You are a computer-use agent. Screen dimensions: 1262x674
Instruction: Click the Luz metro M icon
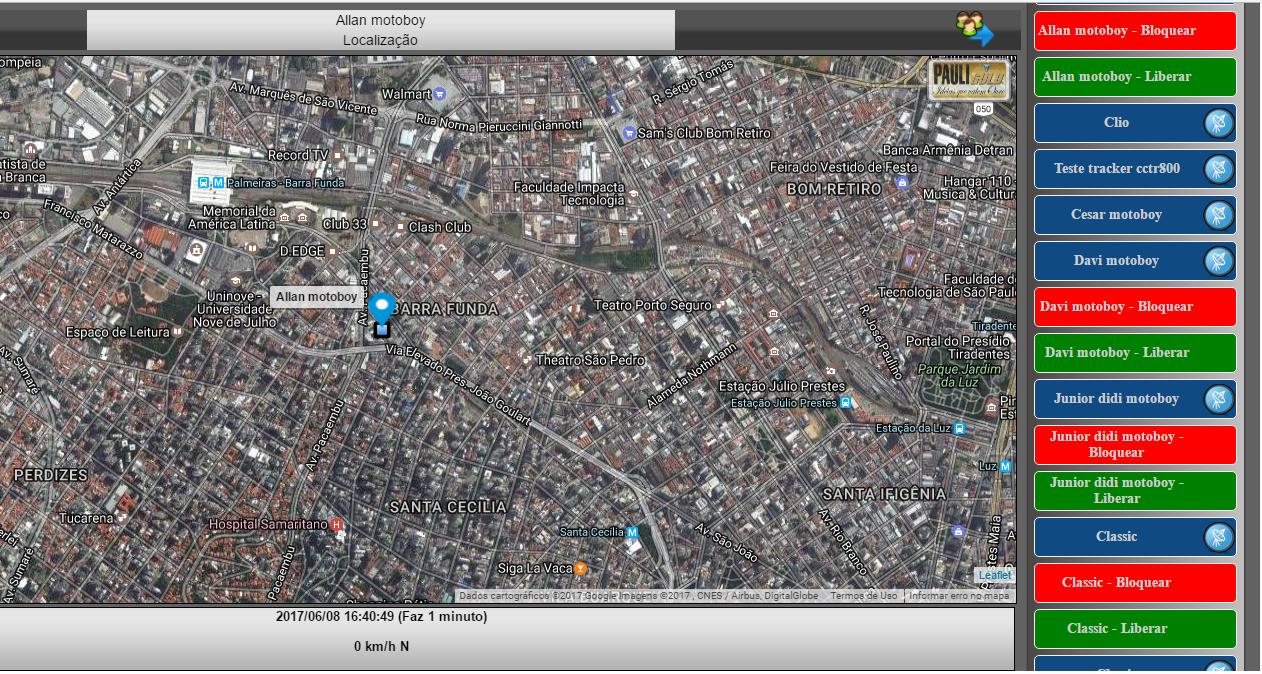point(1005,466)
